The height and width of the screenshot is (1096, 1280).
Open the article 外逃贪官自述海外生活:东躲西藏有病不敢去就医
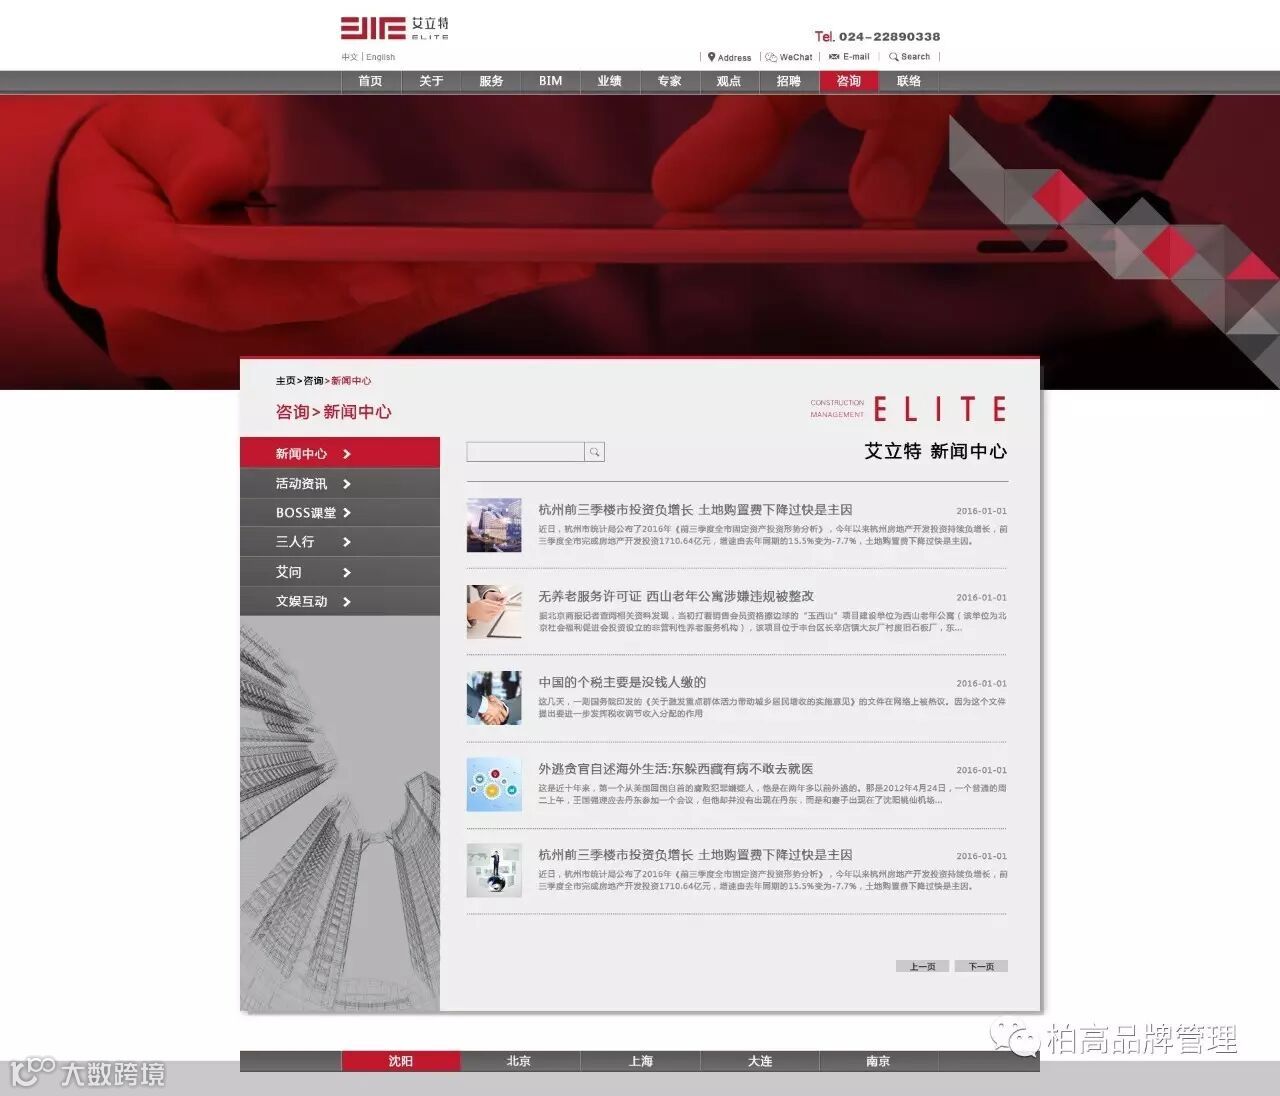coord(676,769)
